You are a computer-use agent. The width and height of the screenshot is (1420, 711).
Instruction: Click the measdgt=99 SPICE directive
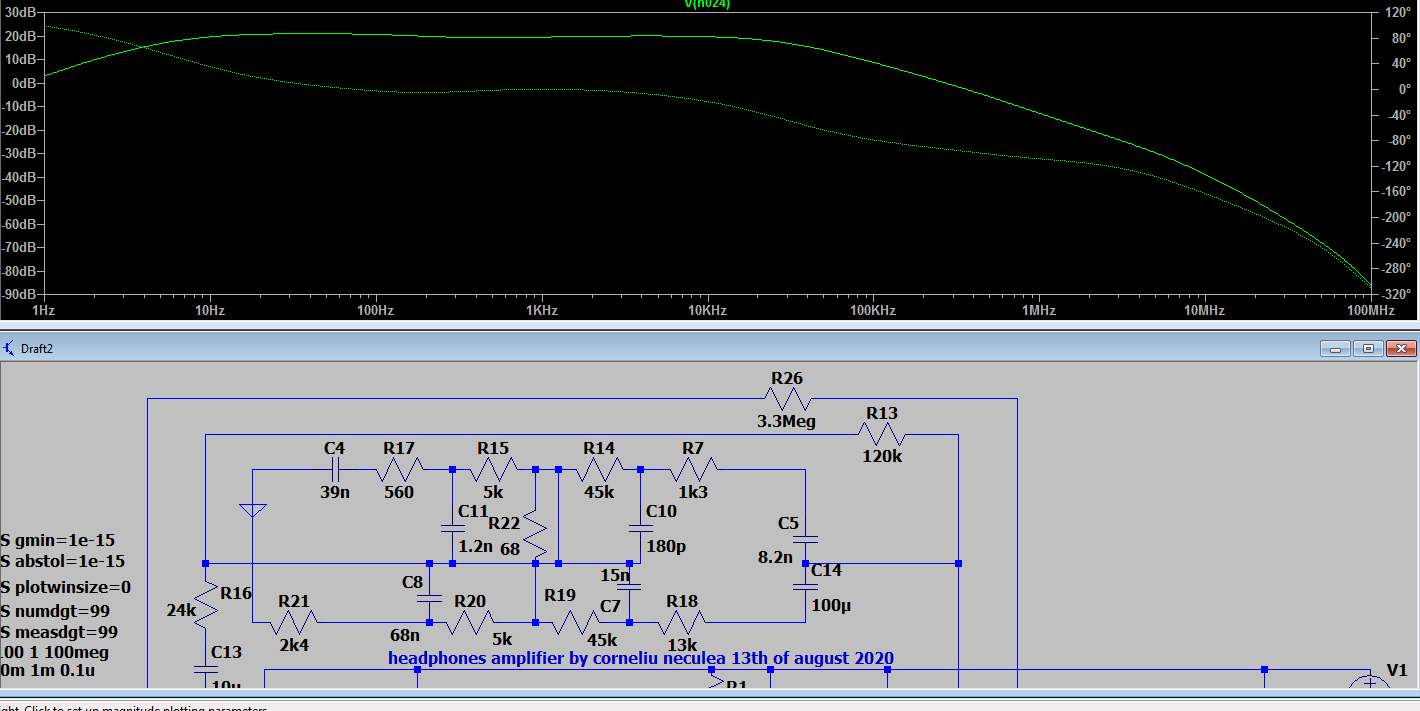coord(67,632)
